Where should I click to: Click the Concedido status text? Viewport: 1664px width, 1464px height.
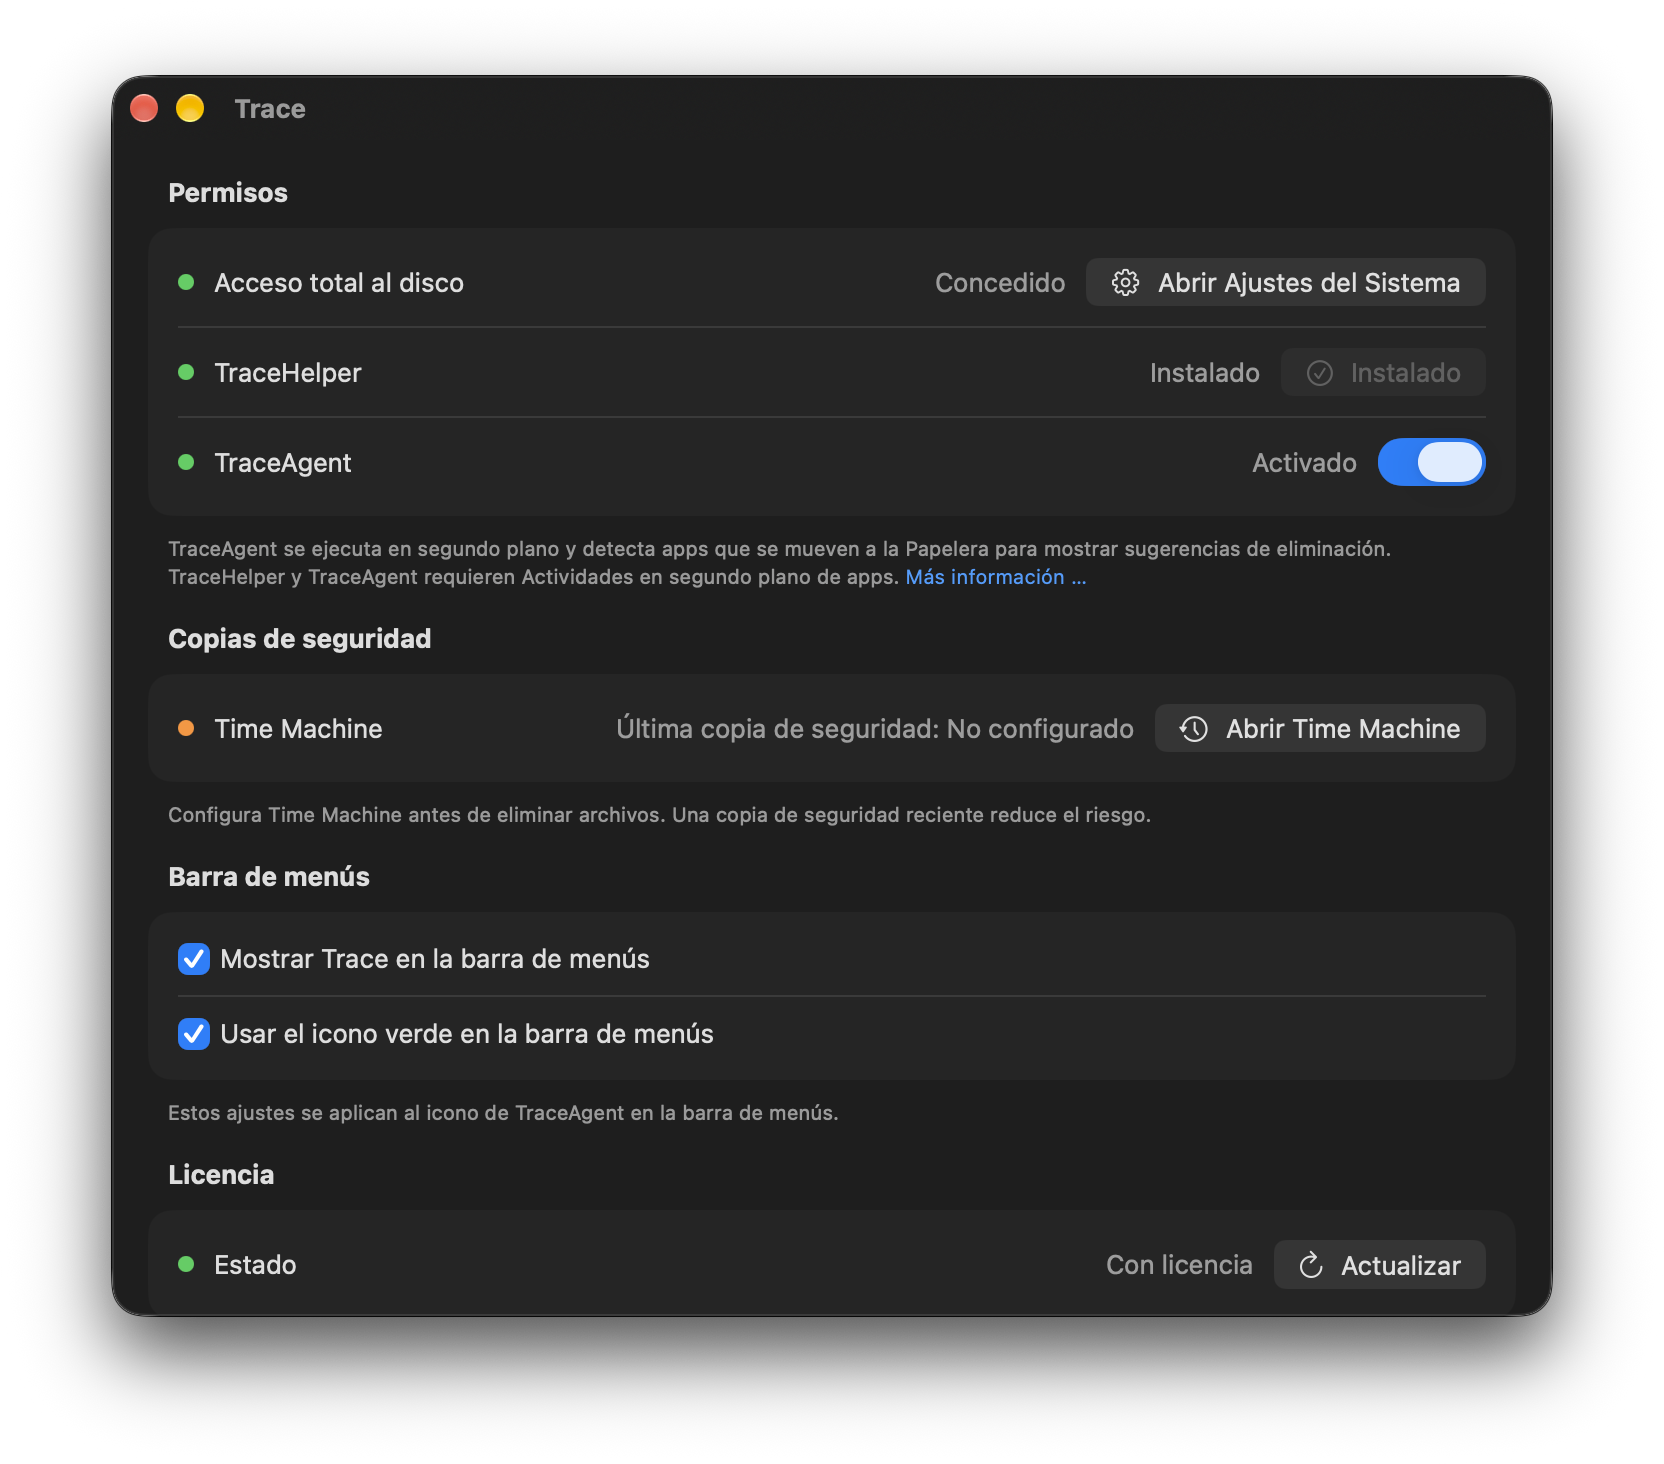point(1000,283)
